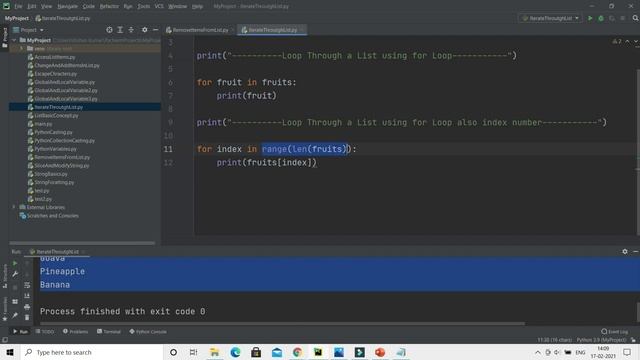
Task: Expand External Libraries node
Action: click(x=15, y=207)
